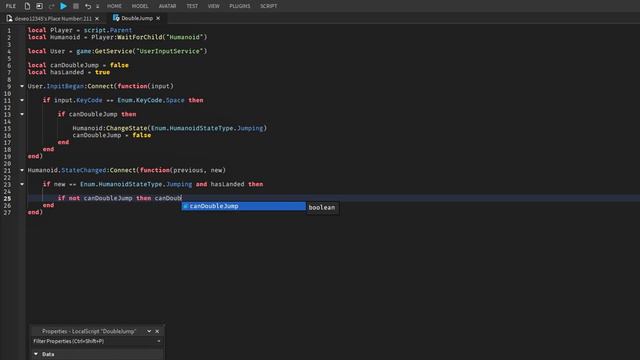Choose canDoubleJump autocomplete suggestion
Image resolution: width=640 pixels, height=360 pixels.
244,206
